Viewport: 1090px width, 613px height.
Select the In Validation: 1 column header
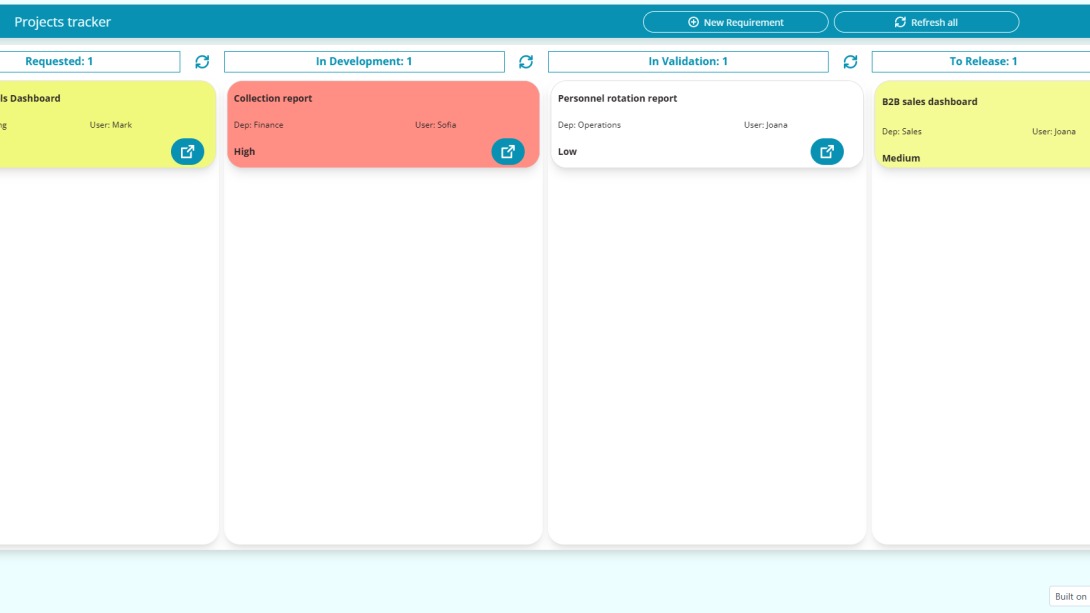[x=687, y=61]
